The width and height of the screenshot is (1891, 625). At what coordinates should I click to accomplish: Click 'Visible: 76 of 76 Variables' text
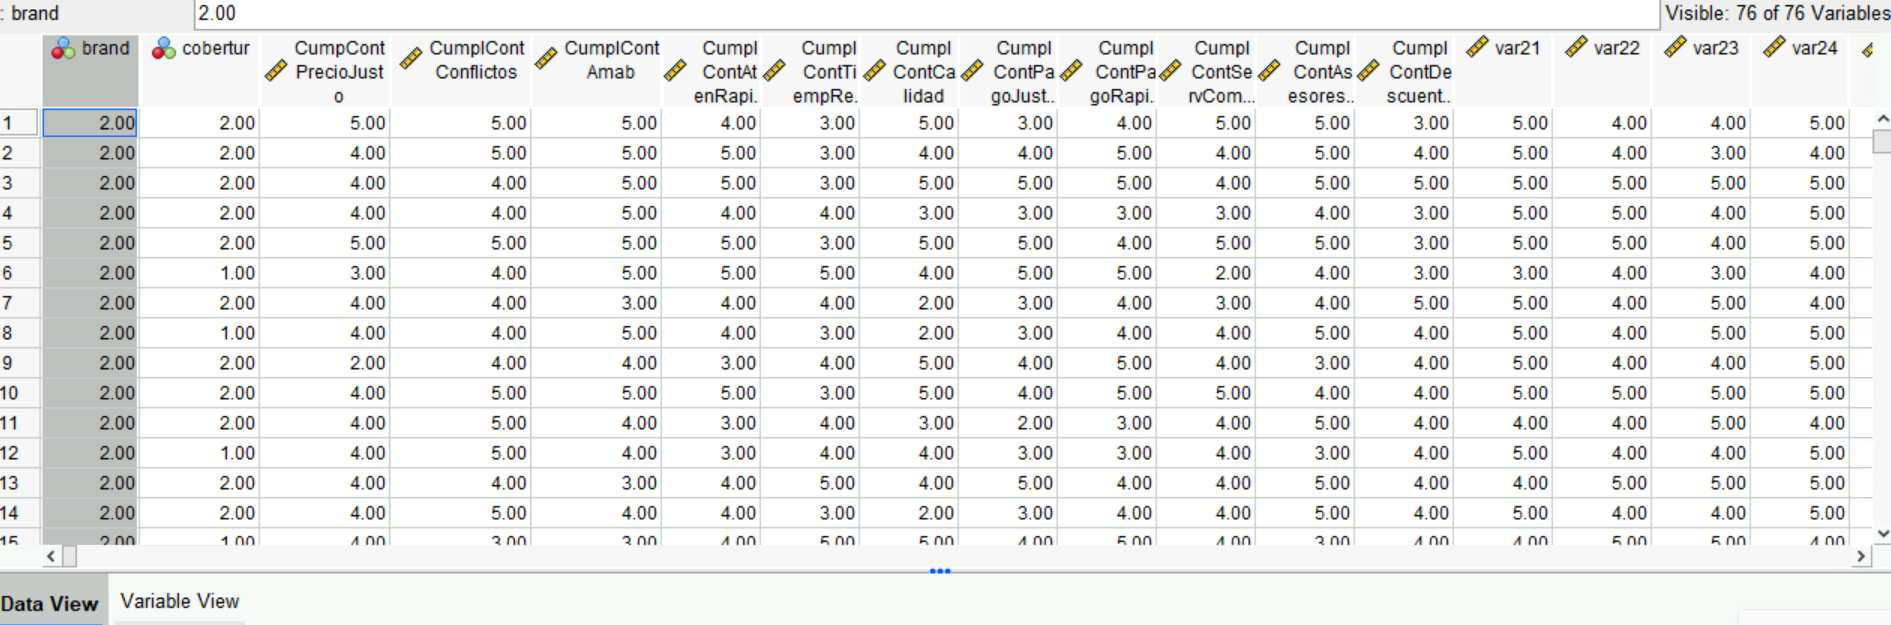tap(1777, 13)
